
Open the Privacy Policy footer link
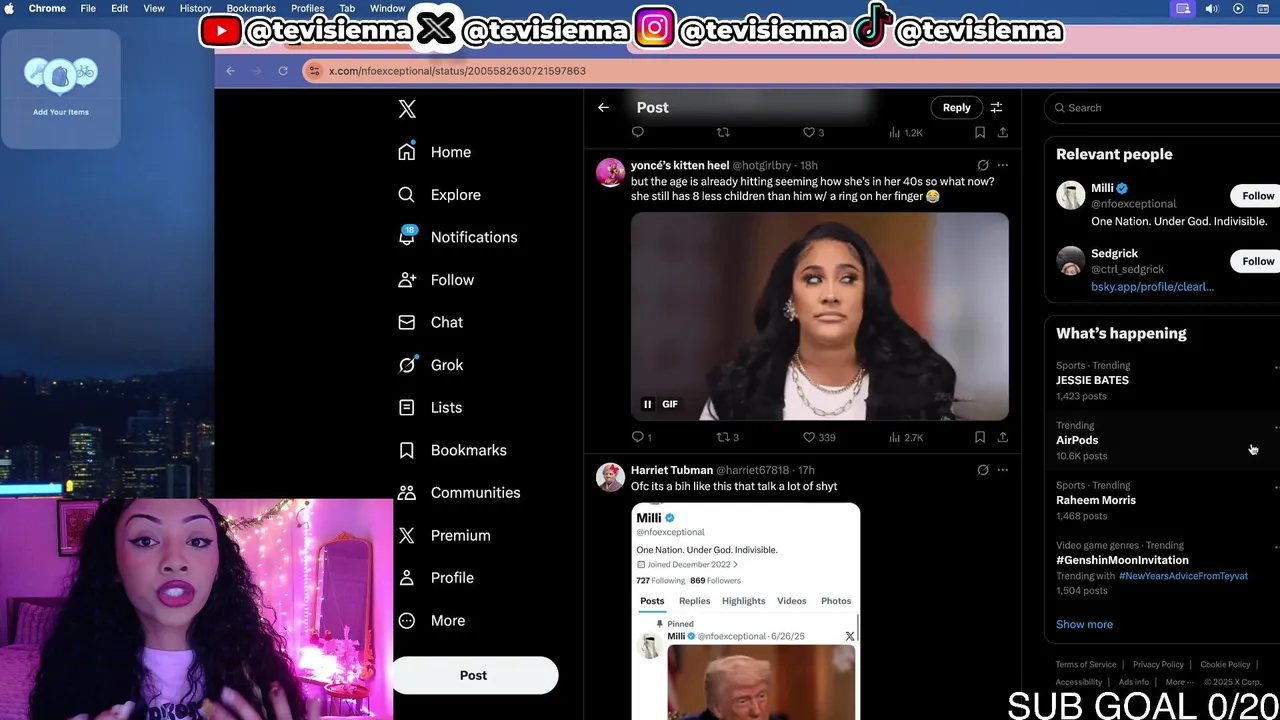click(1158, 665)
